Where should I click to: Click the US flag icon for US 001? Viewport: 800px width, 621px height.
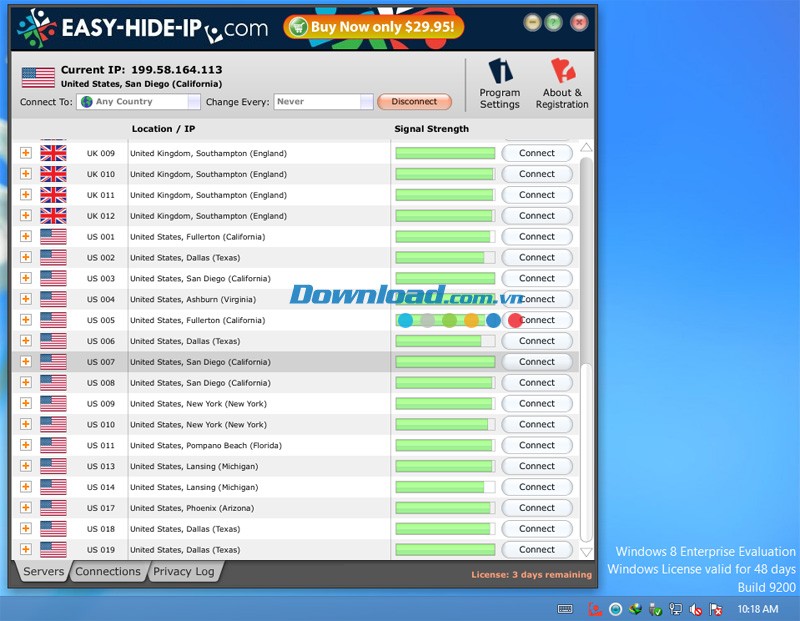point(52,237)
